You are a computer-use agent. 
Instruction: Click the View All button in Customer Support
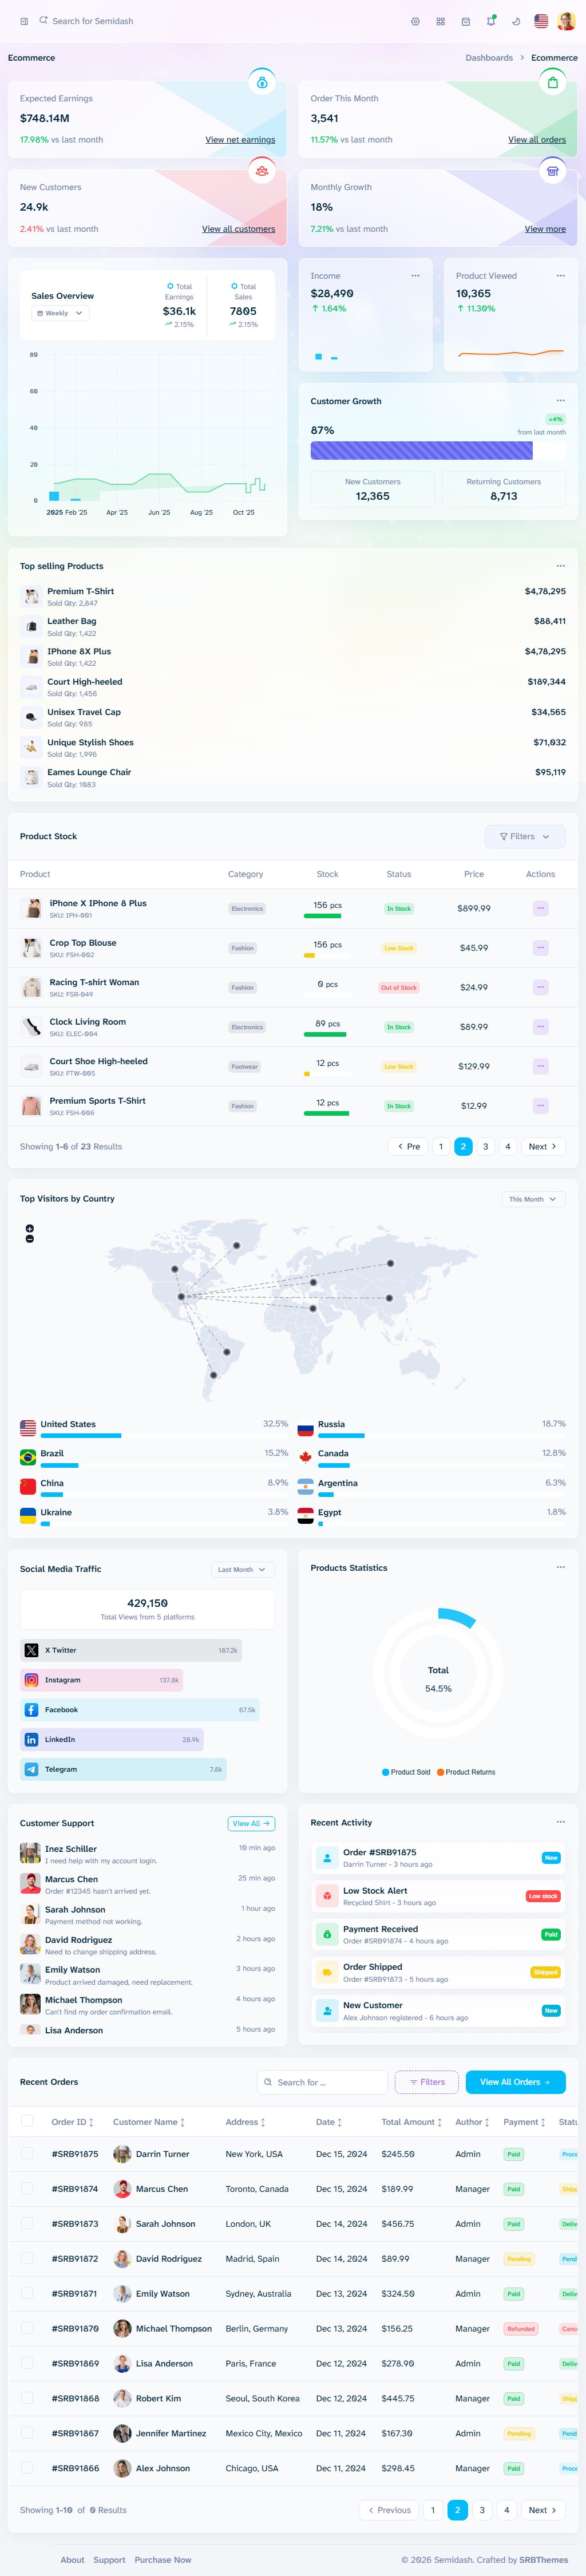click(x=251, y=1823)
